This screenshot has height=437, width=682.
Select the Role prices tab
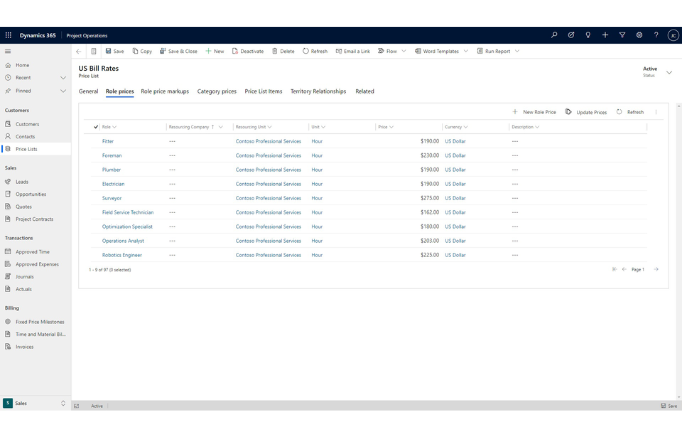tap(120, 91)
